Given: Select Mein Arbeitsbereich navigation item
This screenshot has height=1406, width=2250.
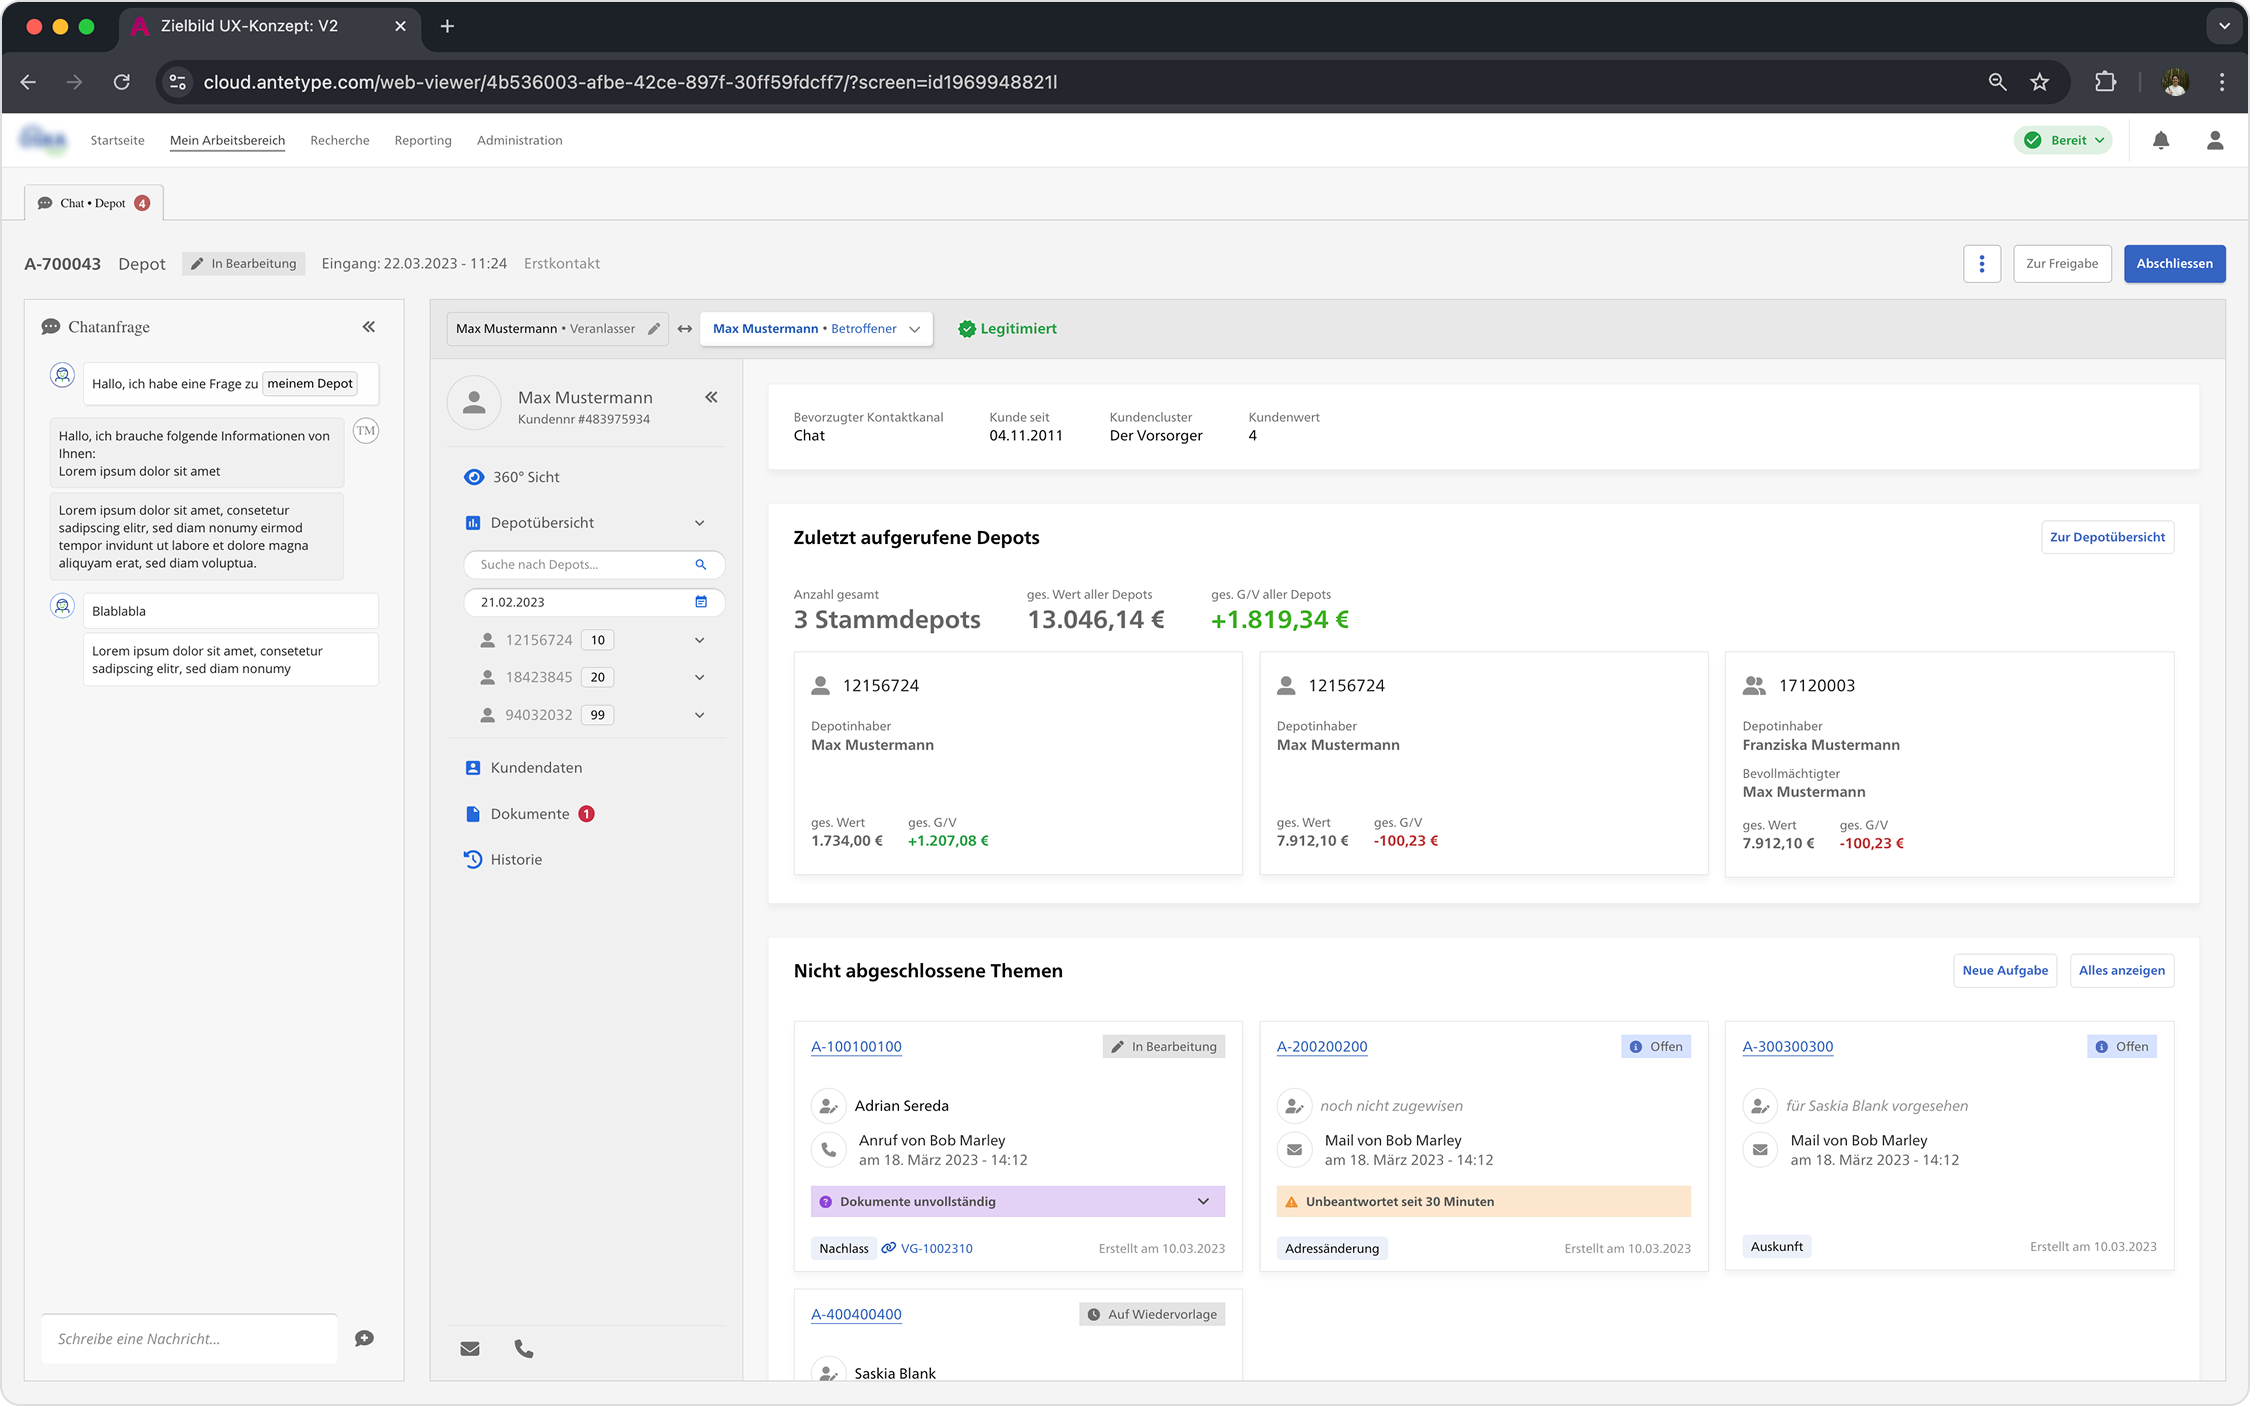Looking at the screenshot, I should (x=227, y=140).
